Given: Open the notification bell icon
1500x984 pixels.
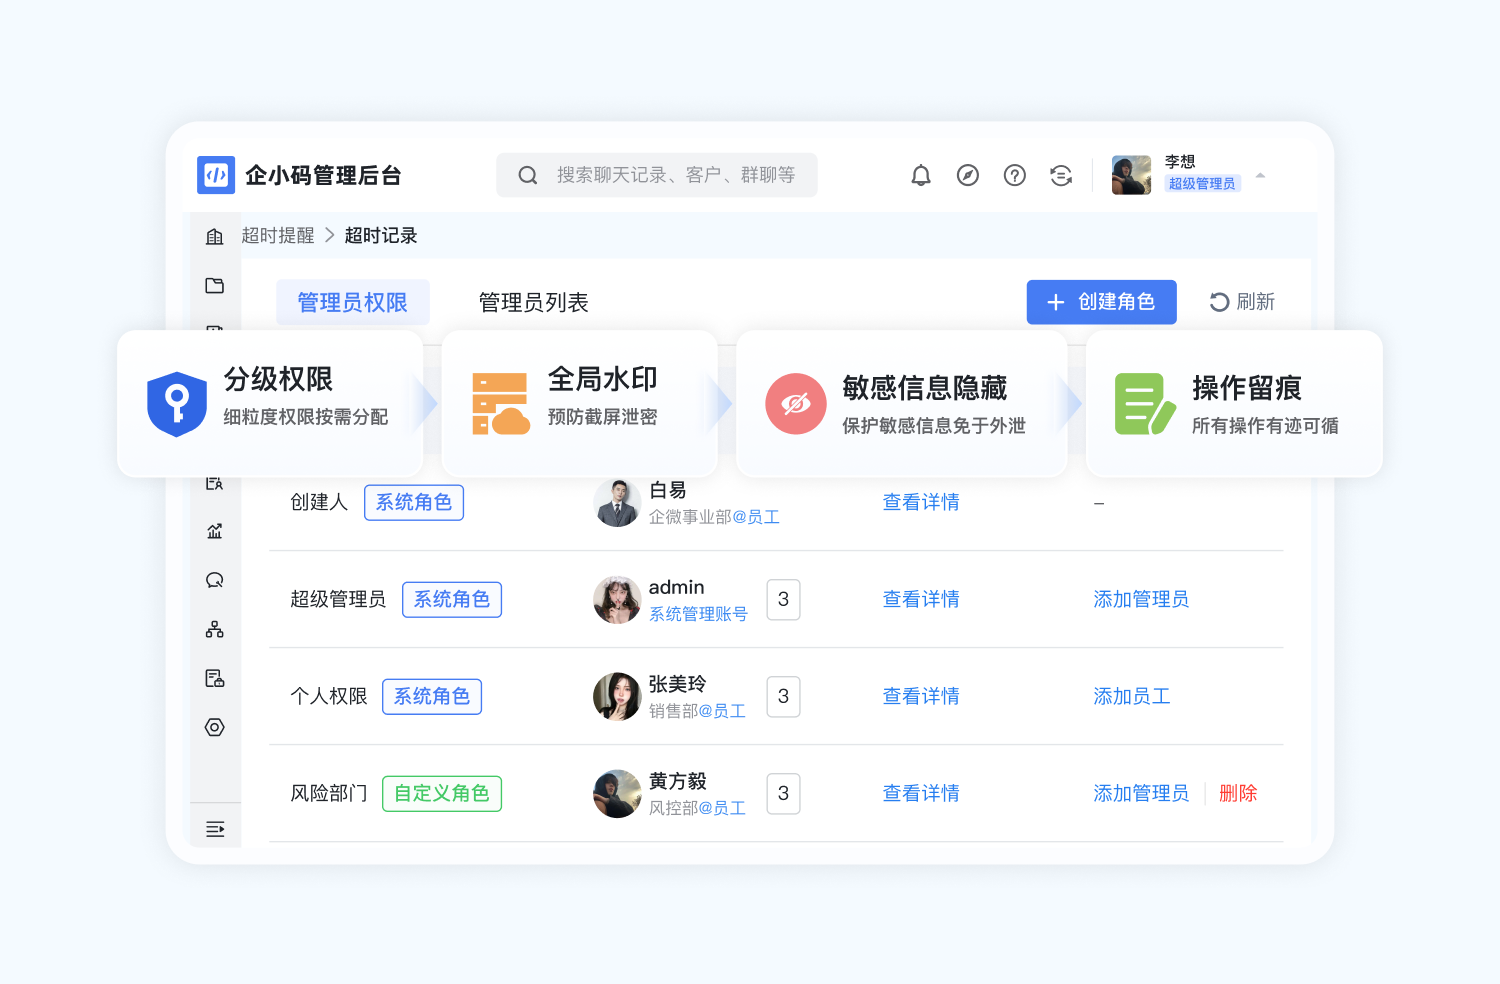Looking at the screenshot, I should pos(921,175).
